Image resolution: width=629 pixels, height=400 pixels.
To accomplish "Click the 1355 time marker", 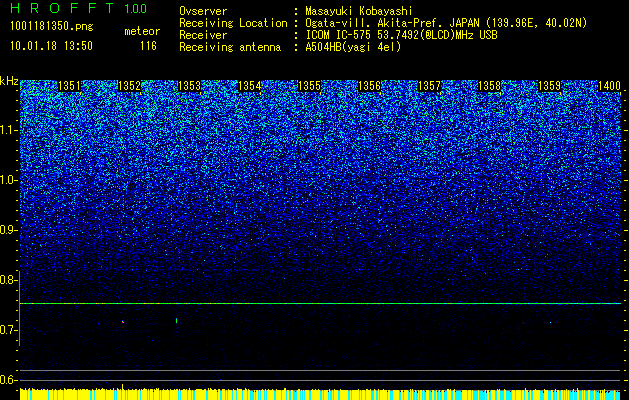I will click(x=310, y=86).
